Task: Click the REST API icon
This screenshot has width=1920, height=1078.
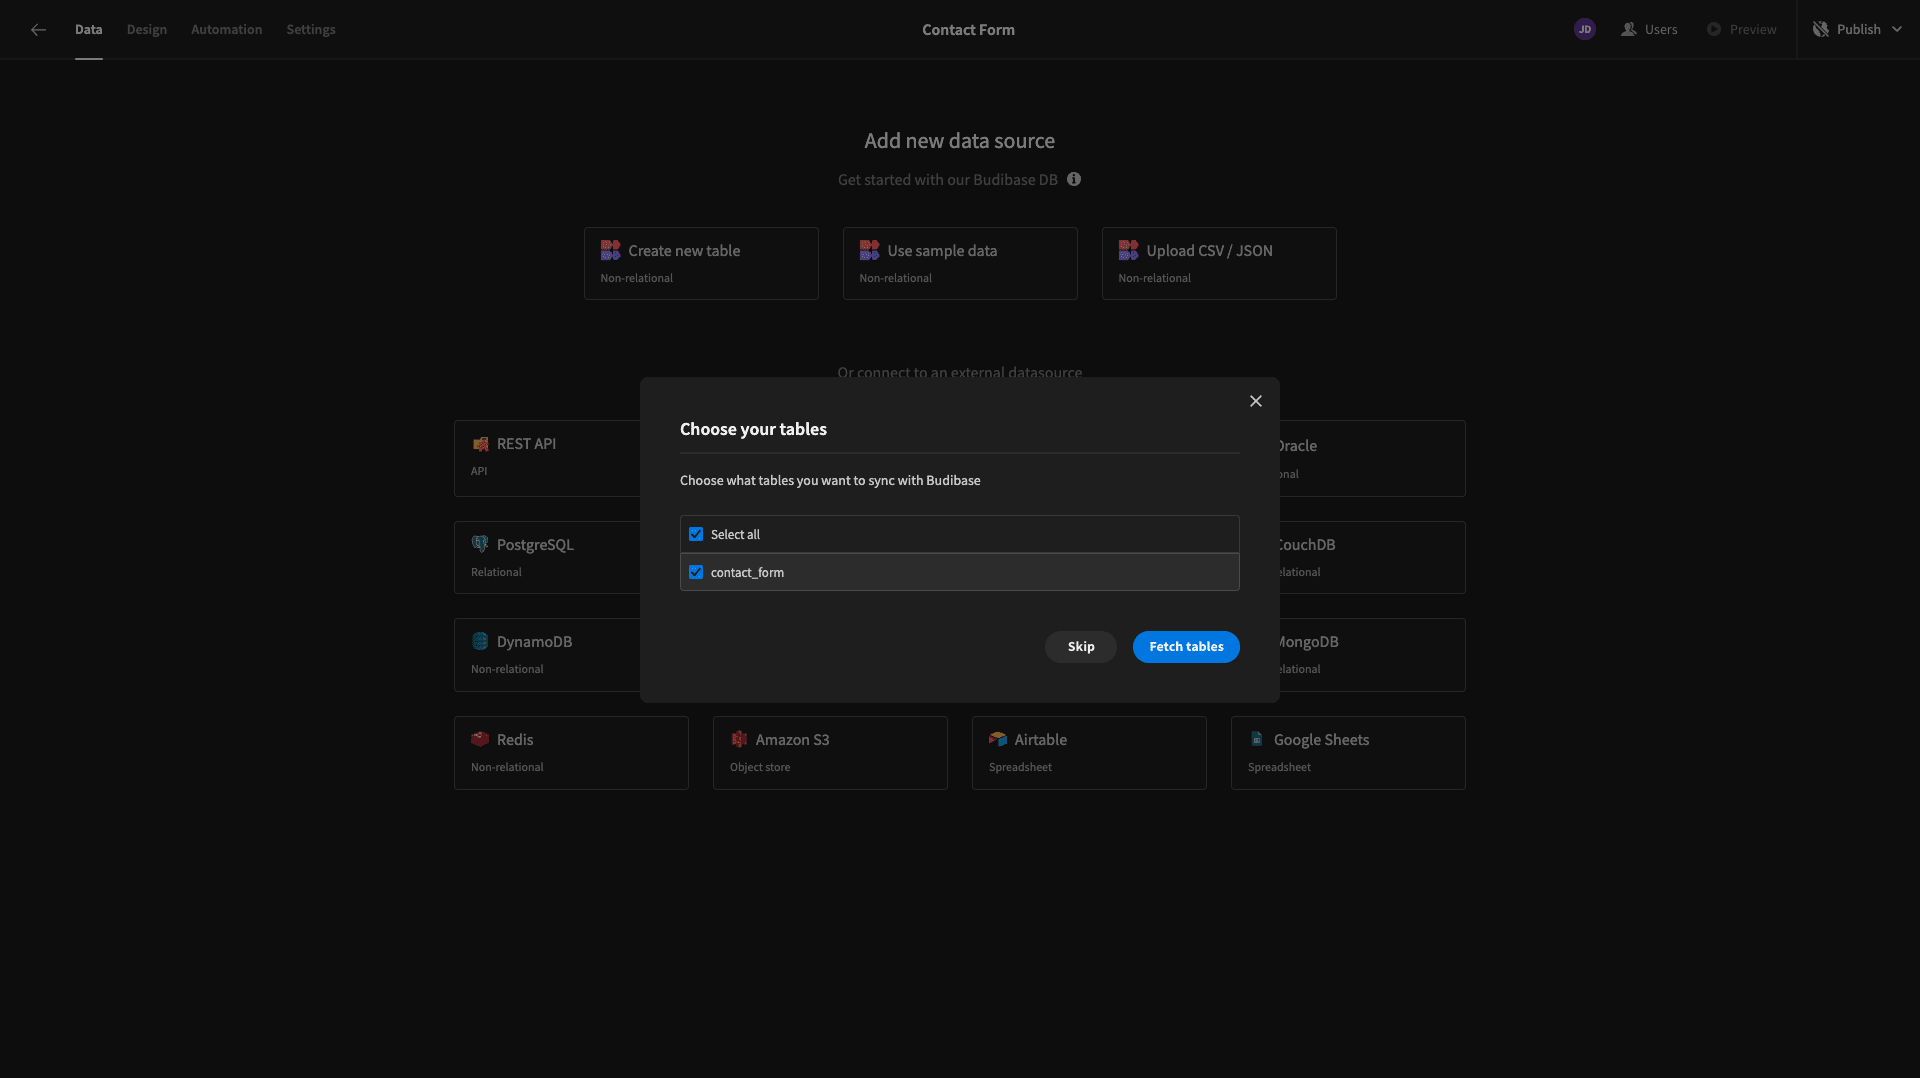Action: (480, 444)
